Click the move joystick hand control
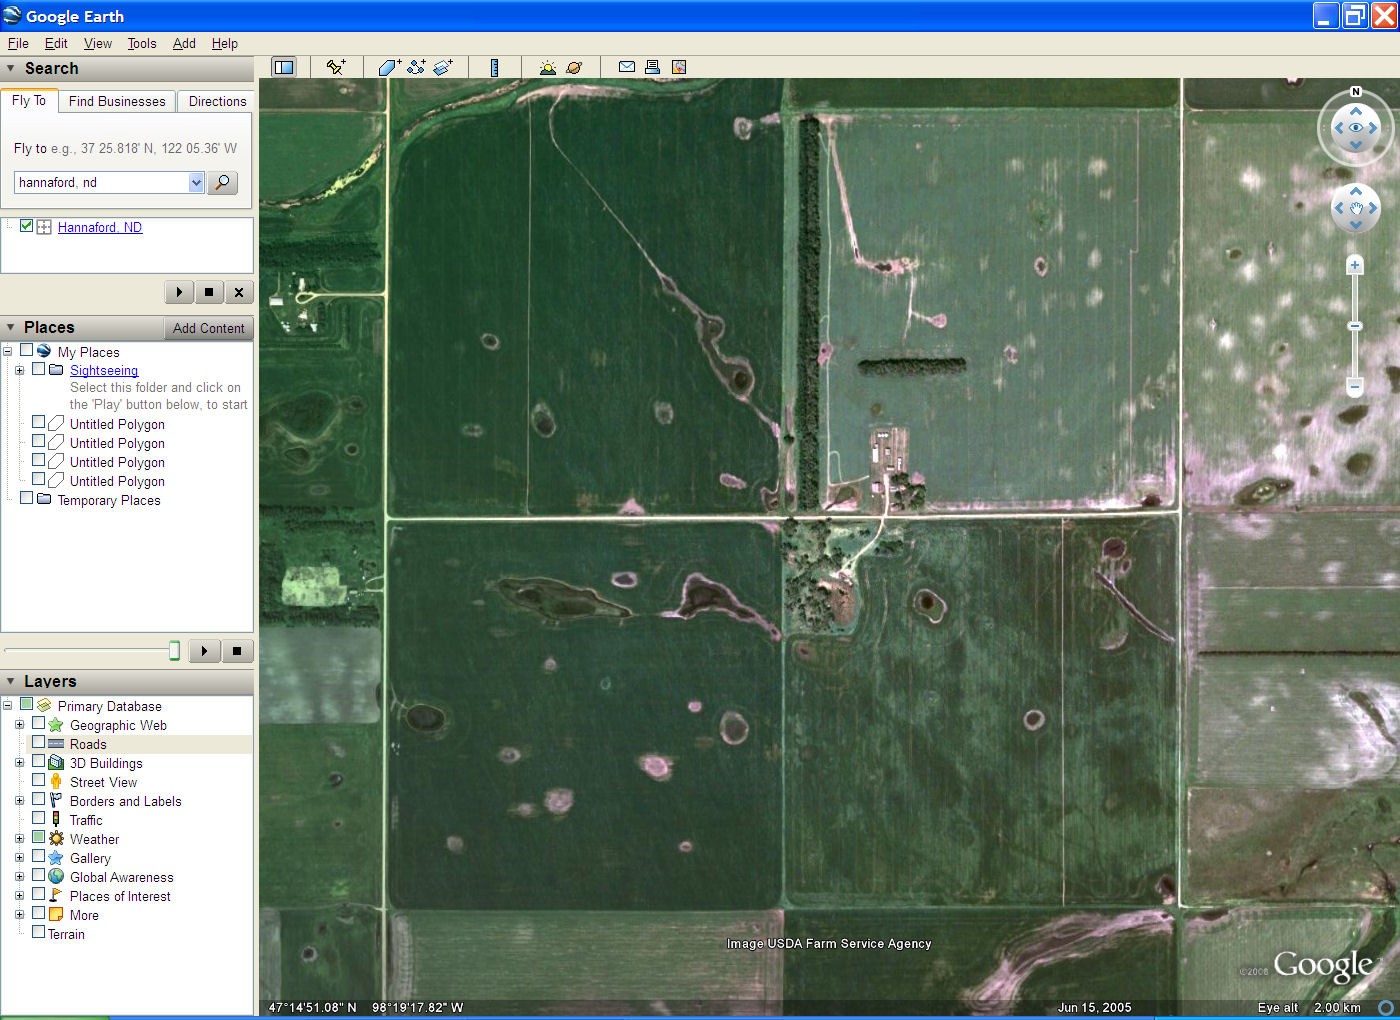Image resolution: width=1400 pixels, height=1020 pixels. tap(1356, 208)
